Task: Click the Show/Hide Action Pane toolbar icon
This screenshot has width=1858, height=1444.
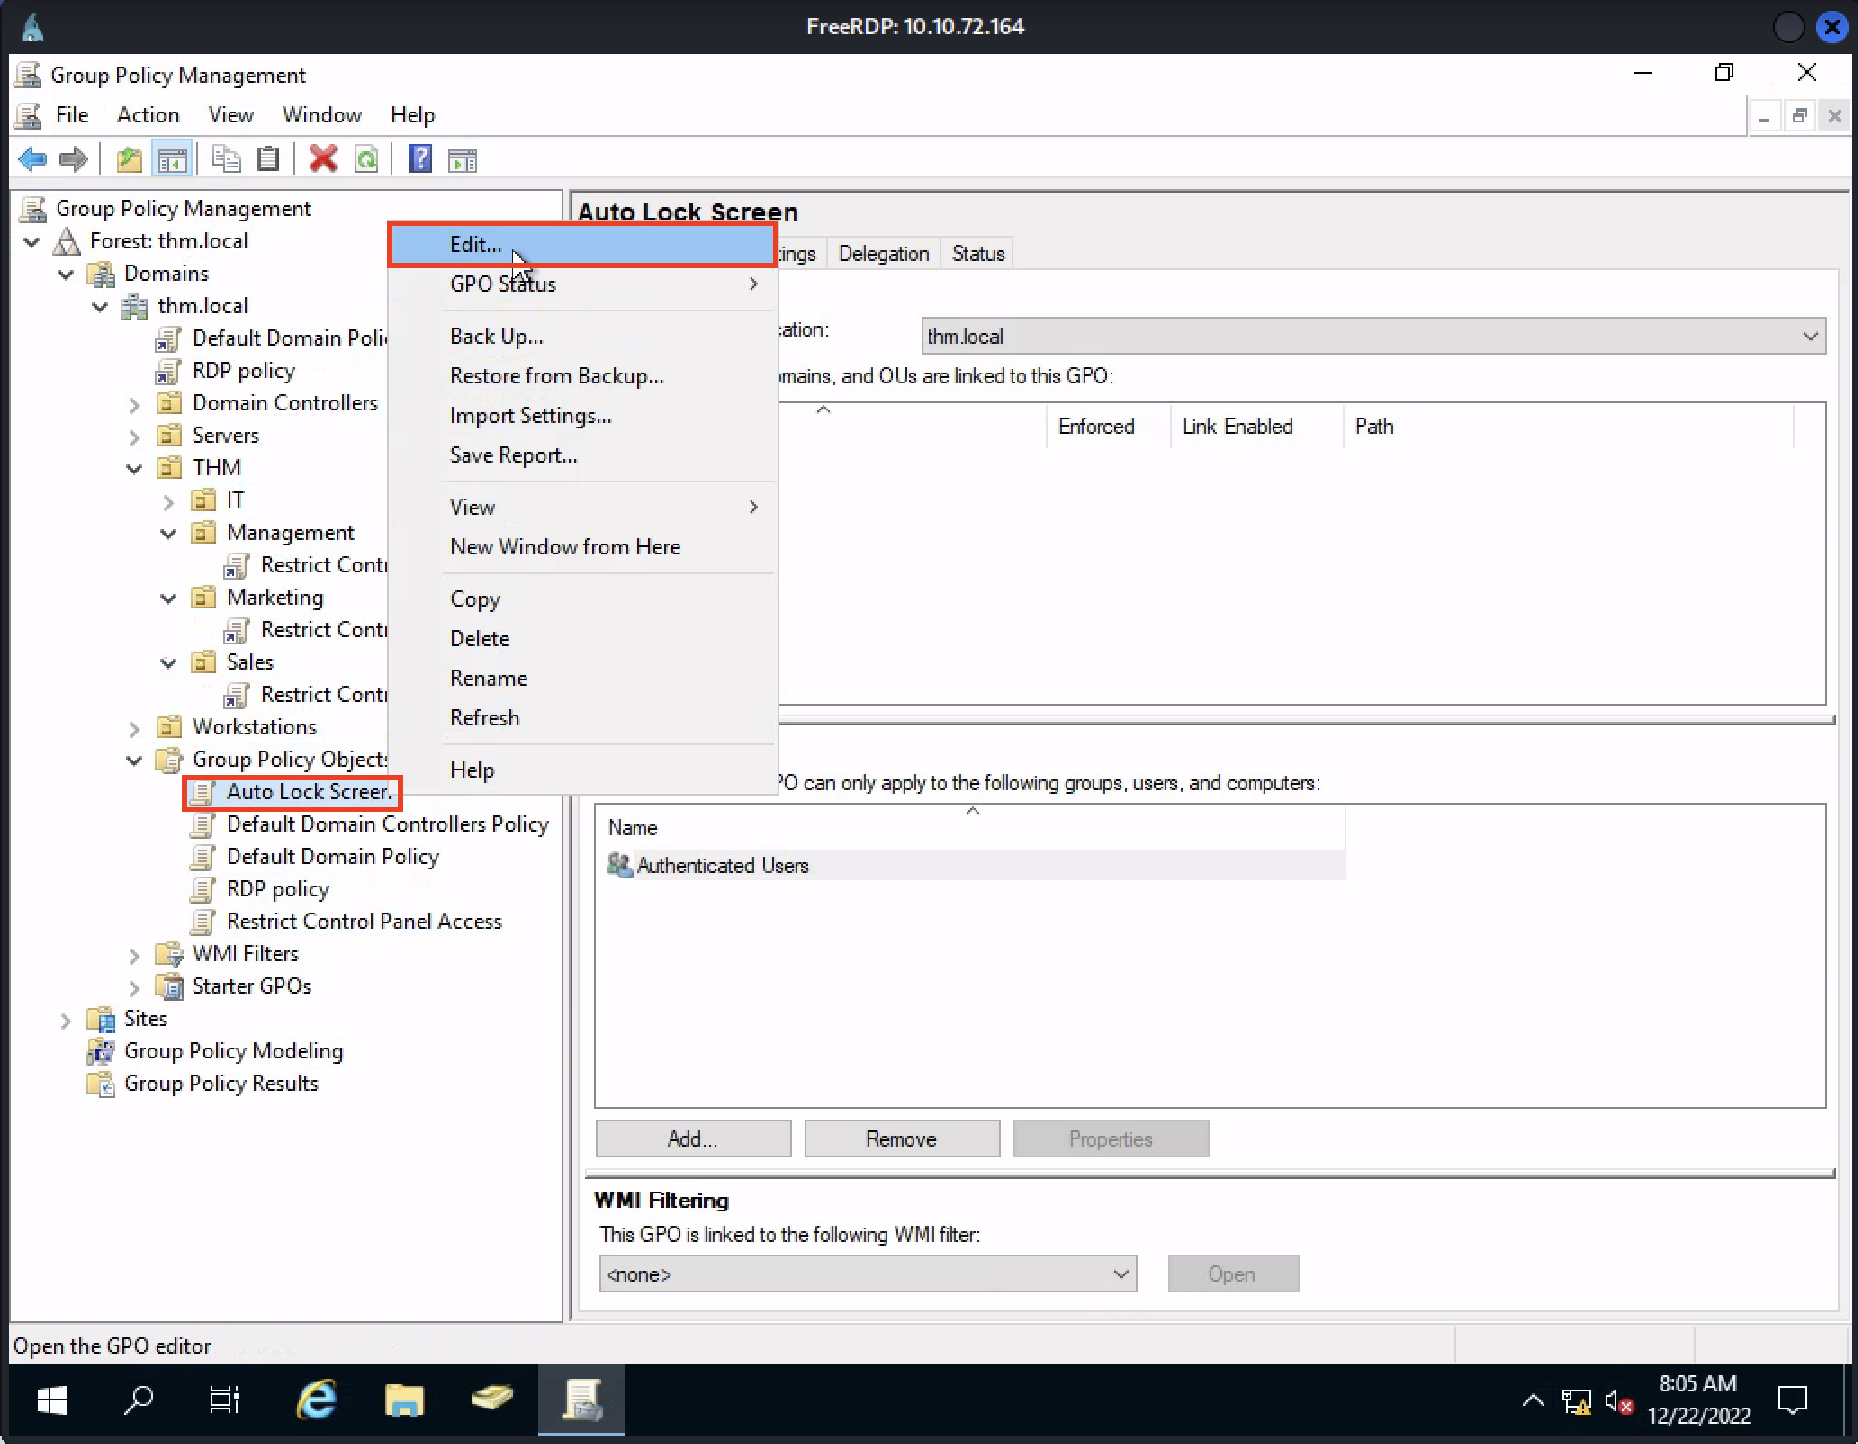Action: coord(462,159)
